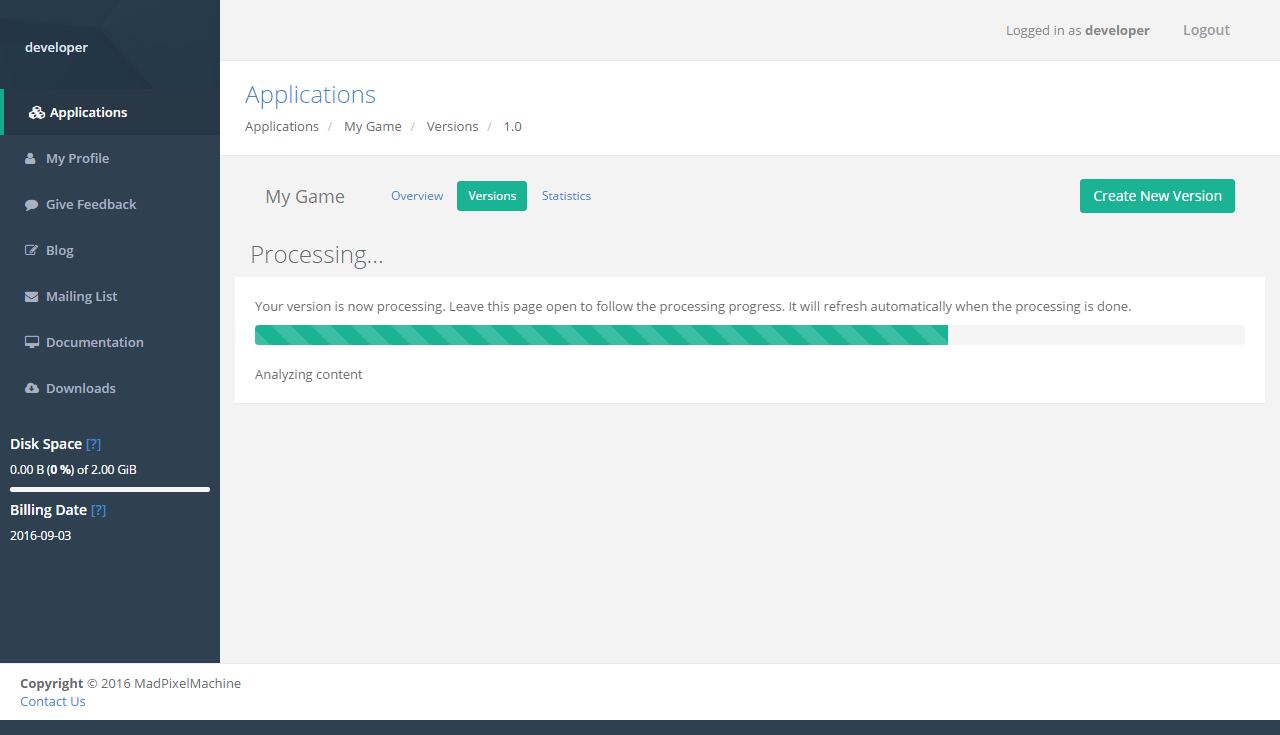Open the Applications sidebar menu item

[x=110, y=112]
